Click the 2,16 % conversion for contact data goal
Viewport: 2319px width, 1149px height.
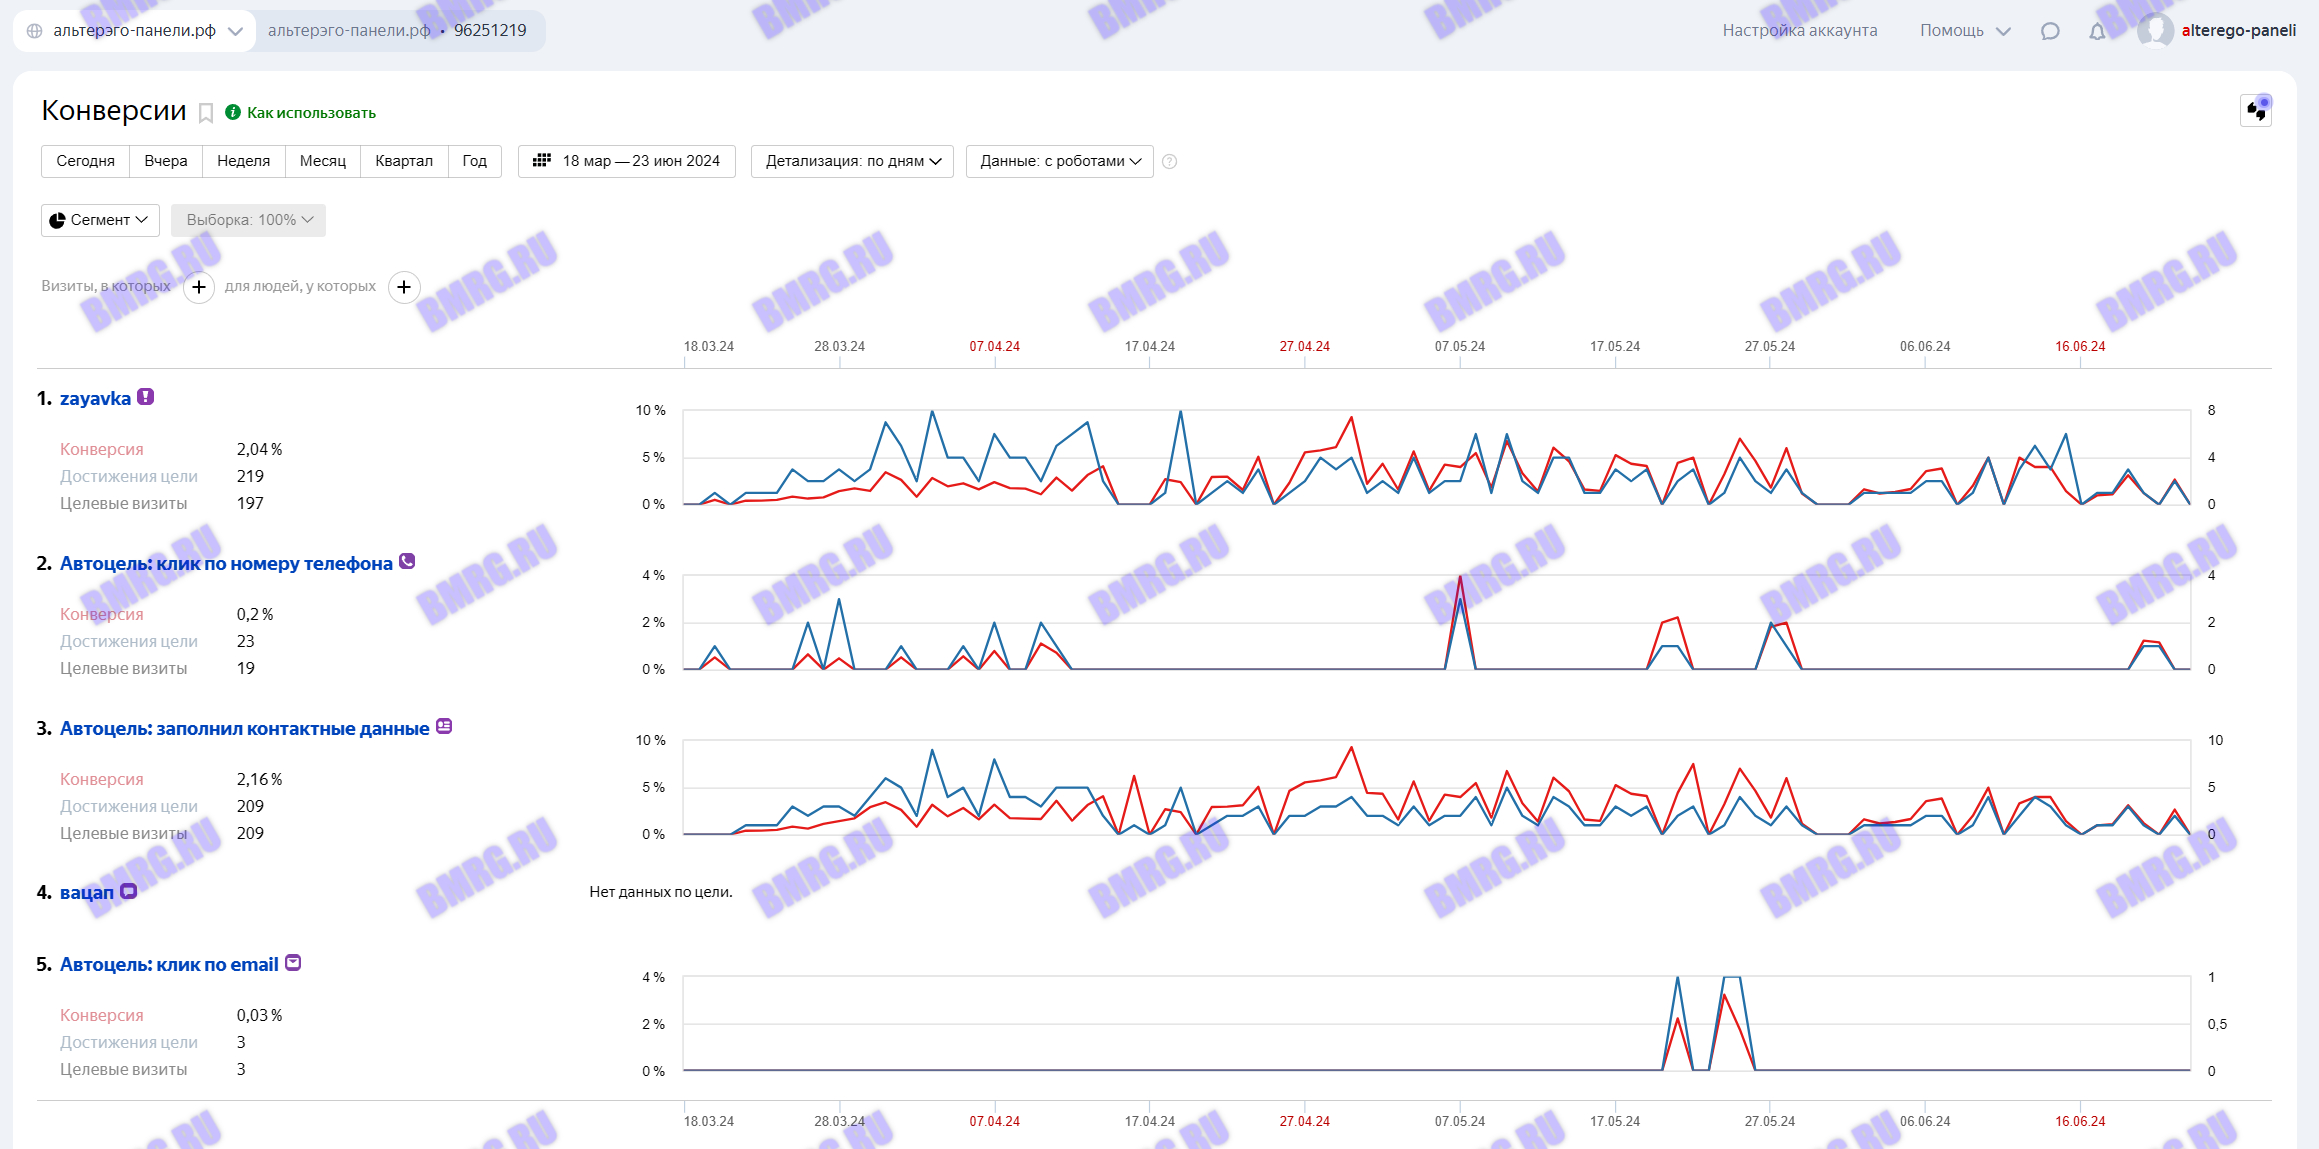tap(259, 780)
